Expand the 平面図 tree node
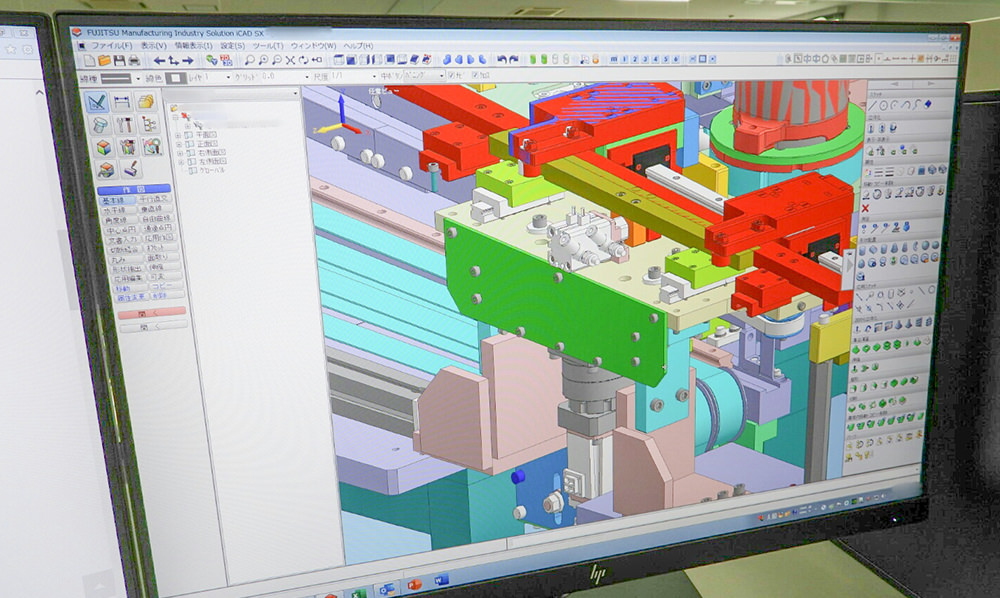The height and width of the screenshot is (598, 1000). (x=178, y=135)
